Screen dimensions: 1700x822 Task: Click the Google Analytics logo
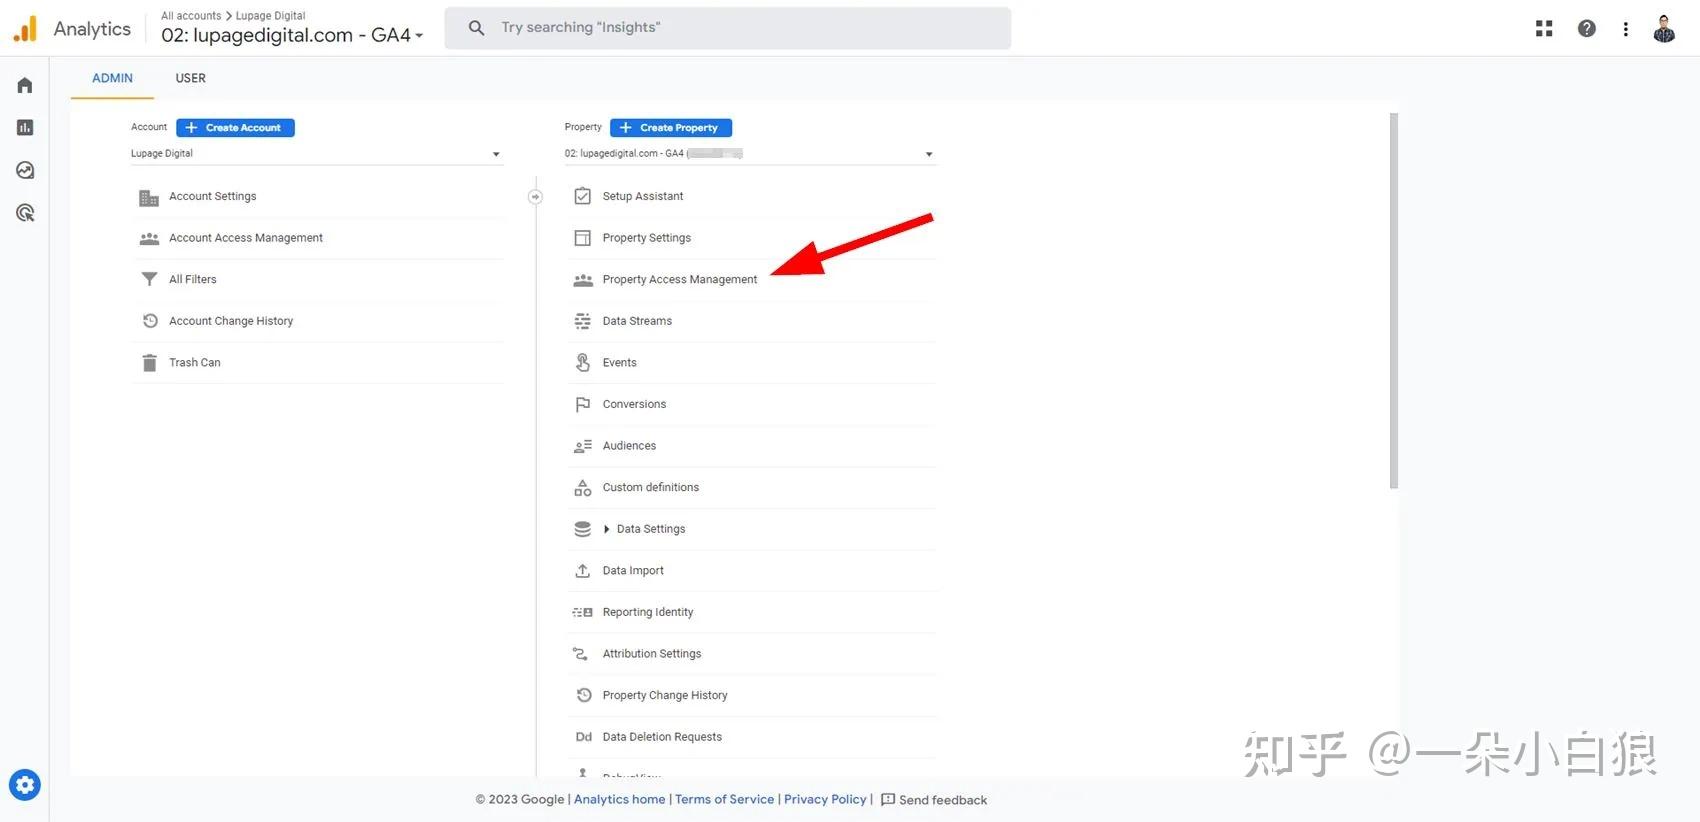25,29
